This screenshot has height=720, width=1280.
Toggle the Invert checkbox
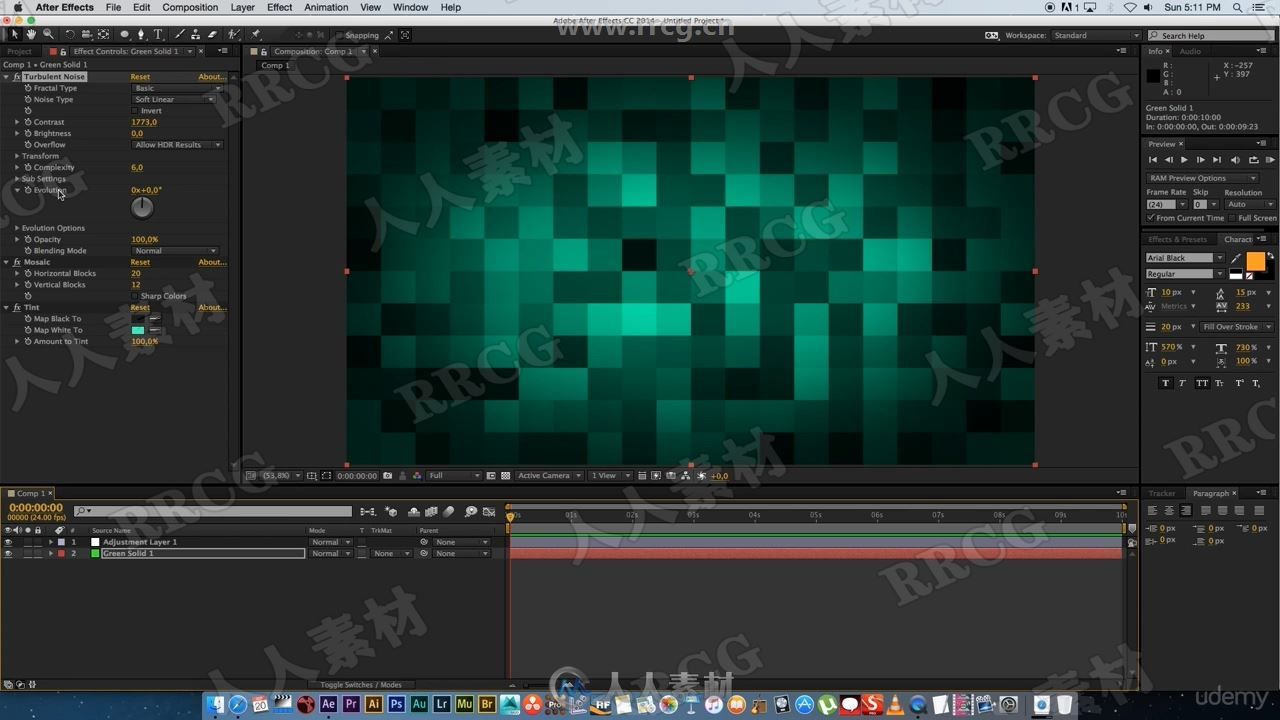[136, 111]
